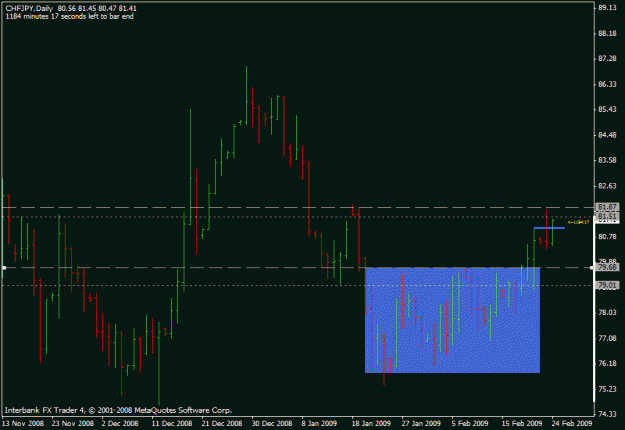Click the 85.43 price axis label
The width and height of the screenshot is (625, 430).
click(607, 109)
